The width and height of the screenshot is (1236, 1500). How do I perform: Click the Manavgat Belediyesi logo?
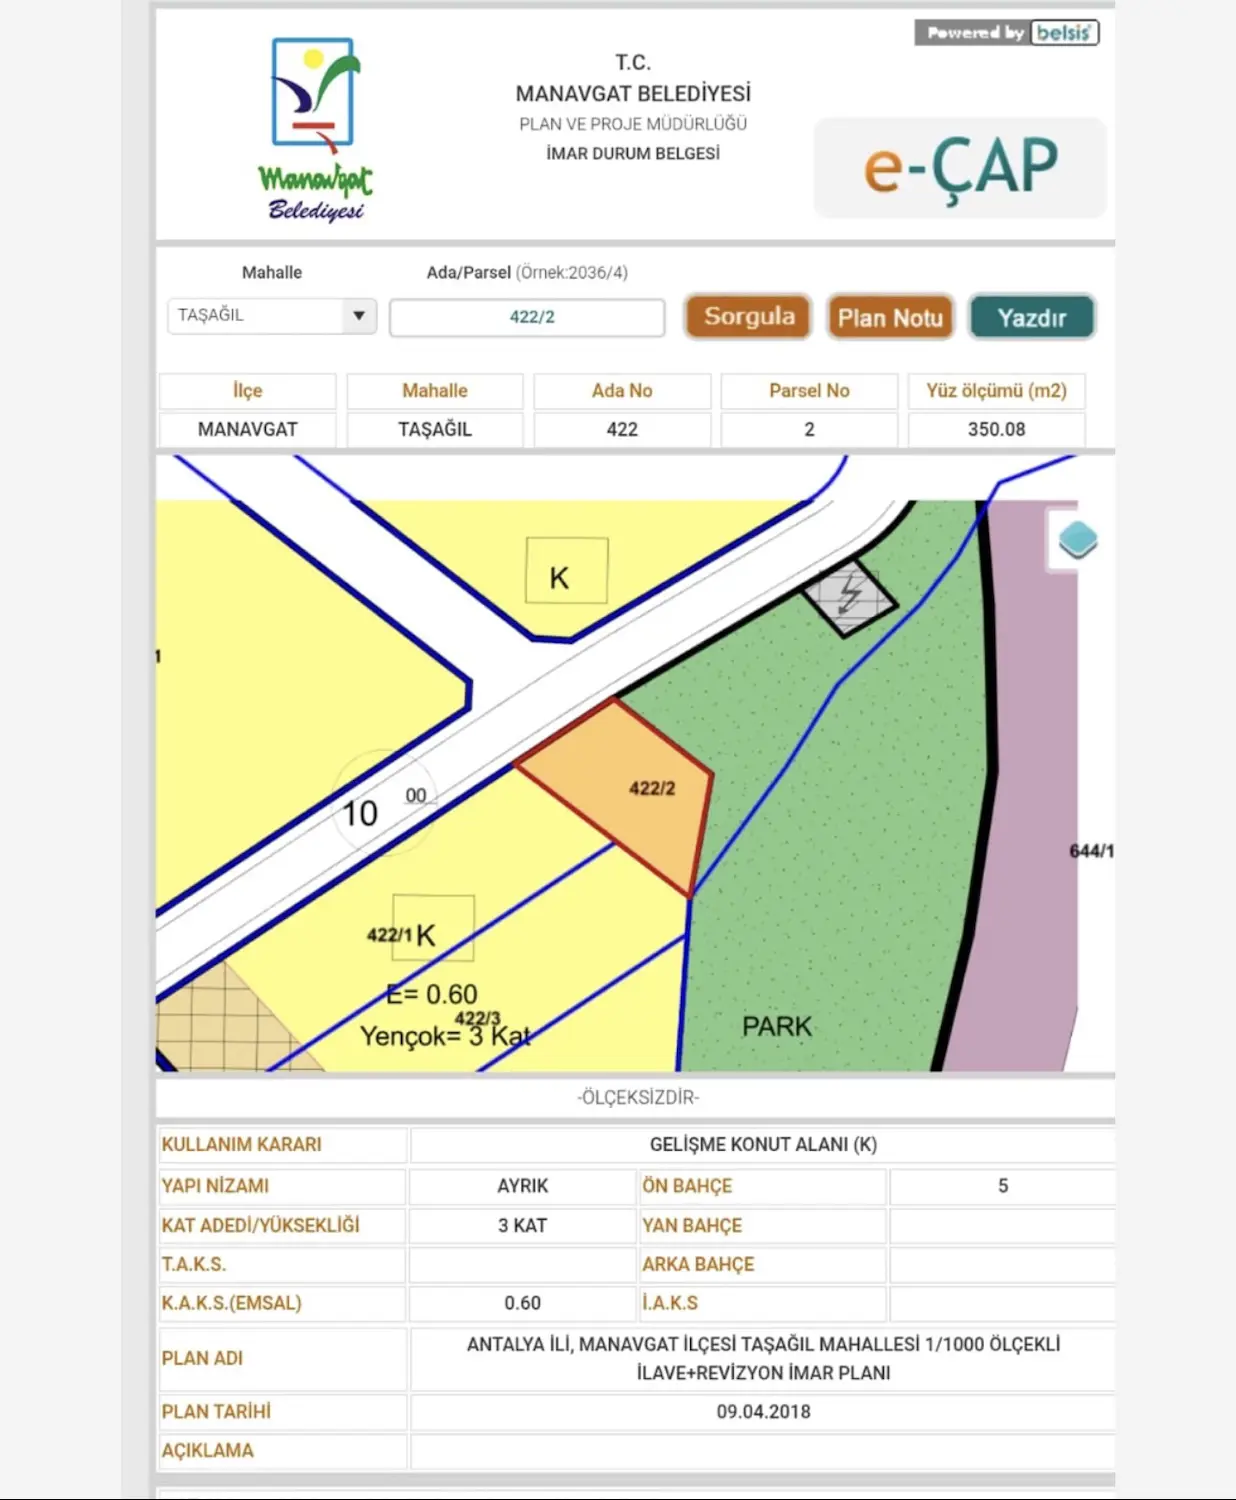[315, 129]
